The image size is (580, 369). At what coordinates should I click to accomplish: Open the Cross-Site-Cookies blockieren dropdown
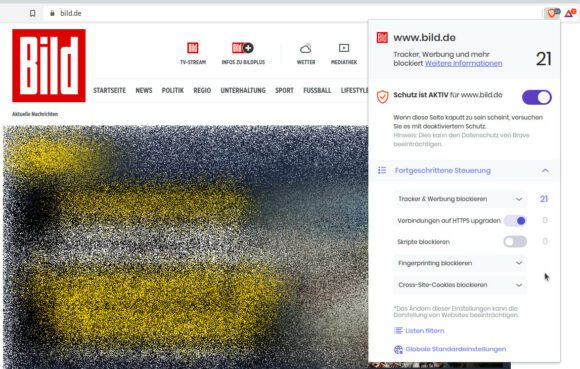point(460,285)
